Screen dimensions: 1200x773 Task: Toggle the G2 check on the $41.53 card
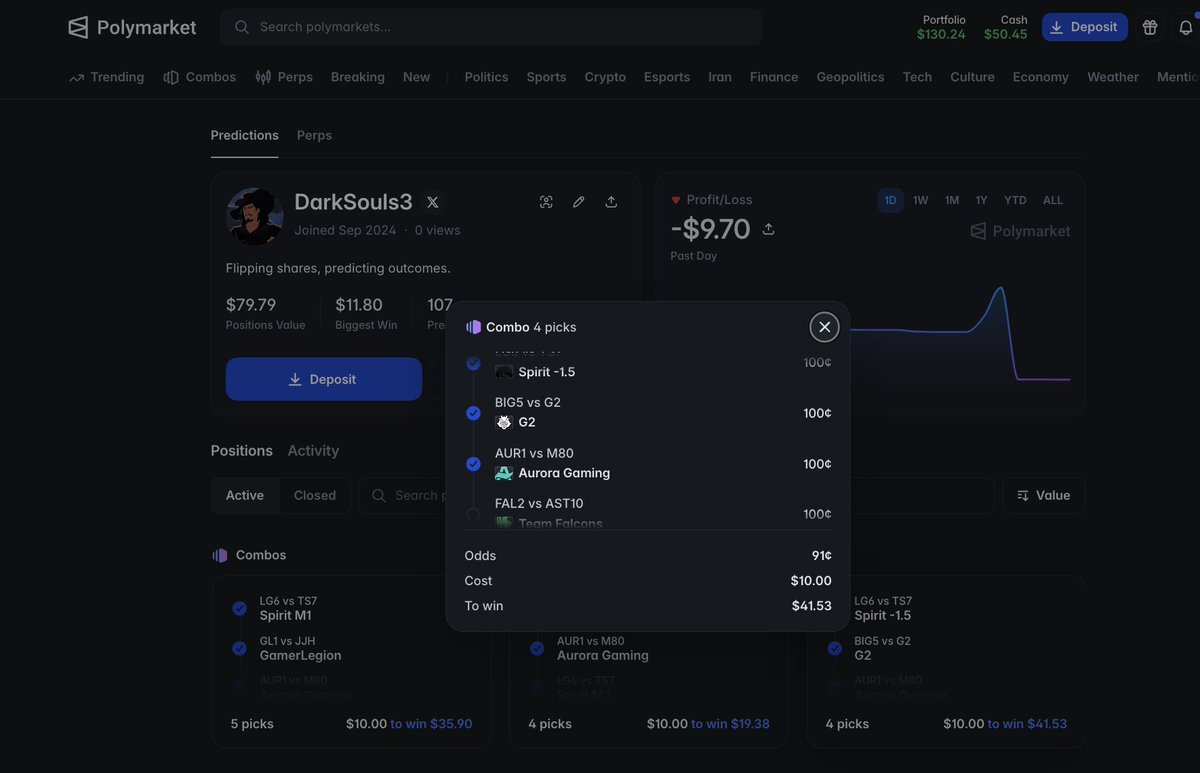point(834,648)
